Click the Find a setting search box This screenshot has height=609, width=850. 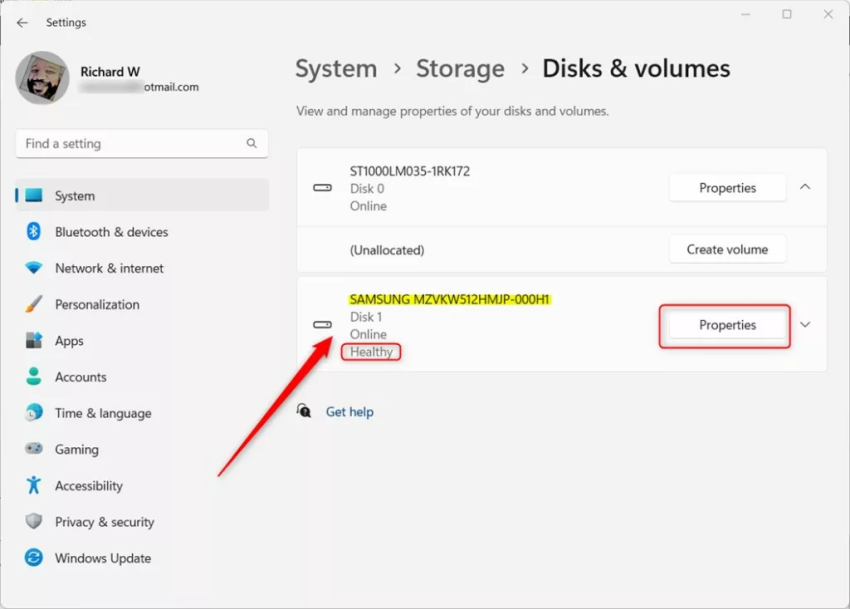pos(135,144)
